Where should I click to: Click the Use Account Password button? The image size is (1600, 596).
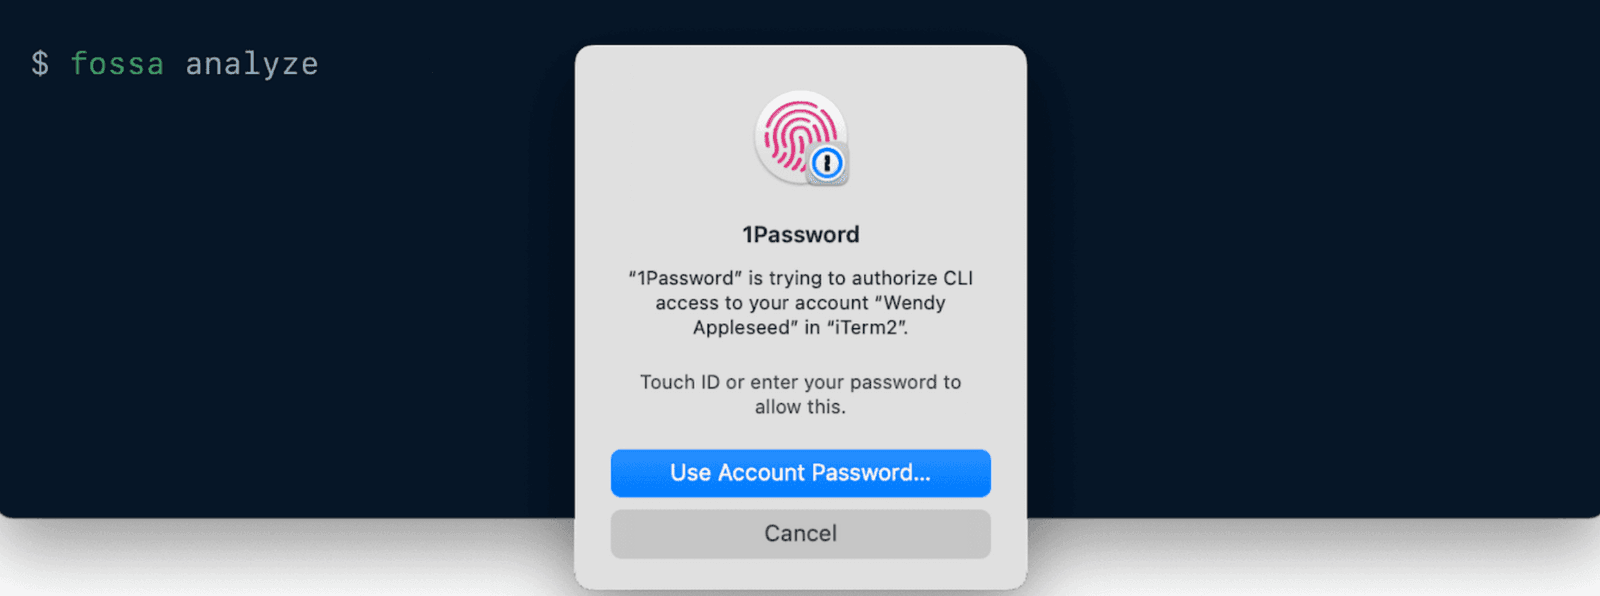[x=800, y=473]
